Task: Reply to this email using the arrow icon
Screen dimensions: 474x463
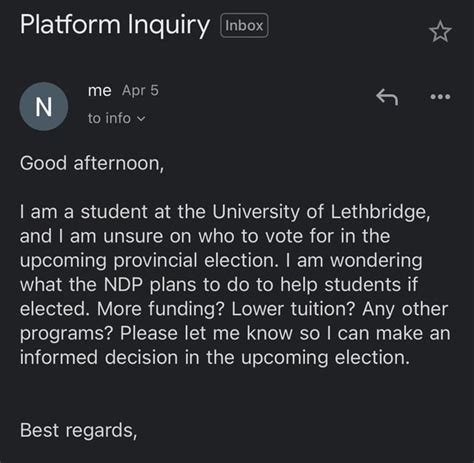Action: (x=387, y=97)
